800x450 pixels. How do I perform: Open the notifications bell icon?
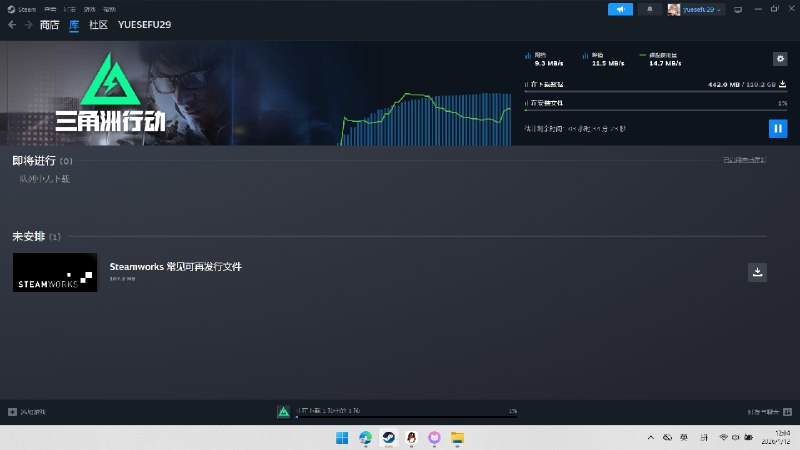pyautogui.click(x=649, y=9)
